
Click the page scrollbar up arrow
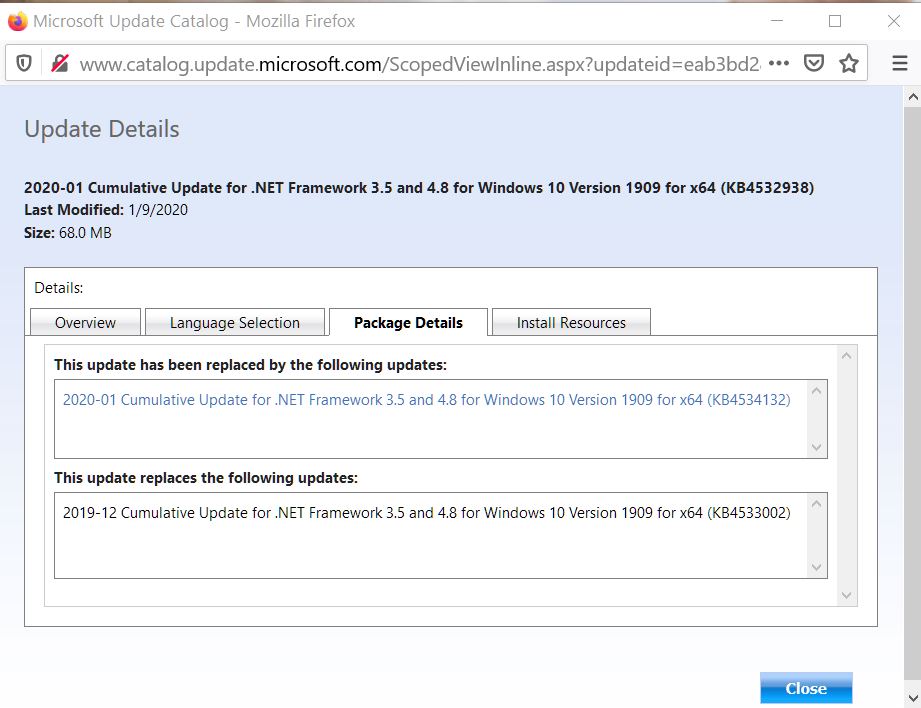coord(911,97)
